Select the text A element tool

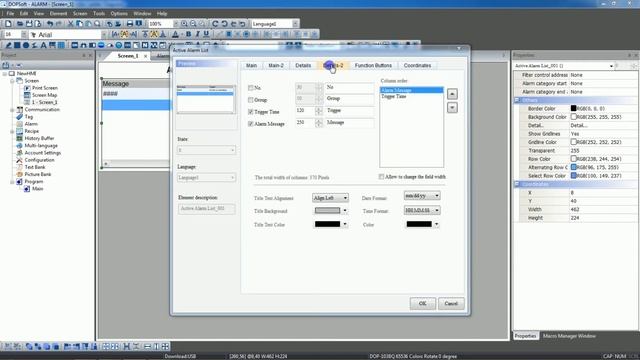[43, 45]
